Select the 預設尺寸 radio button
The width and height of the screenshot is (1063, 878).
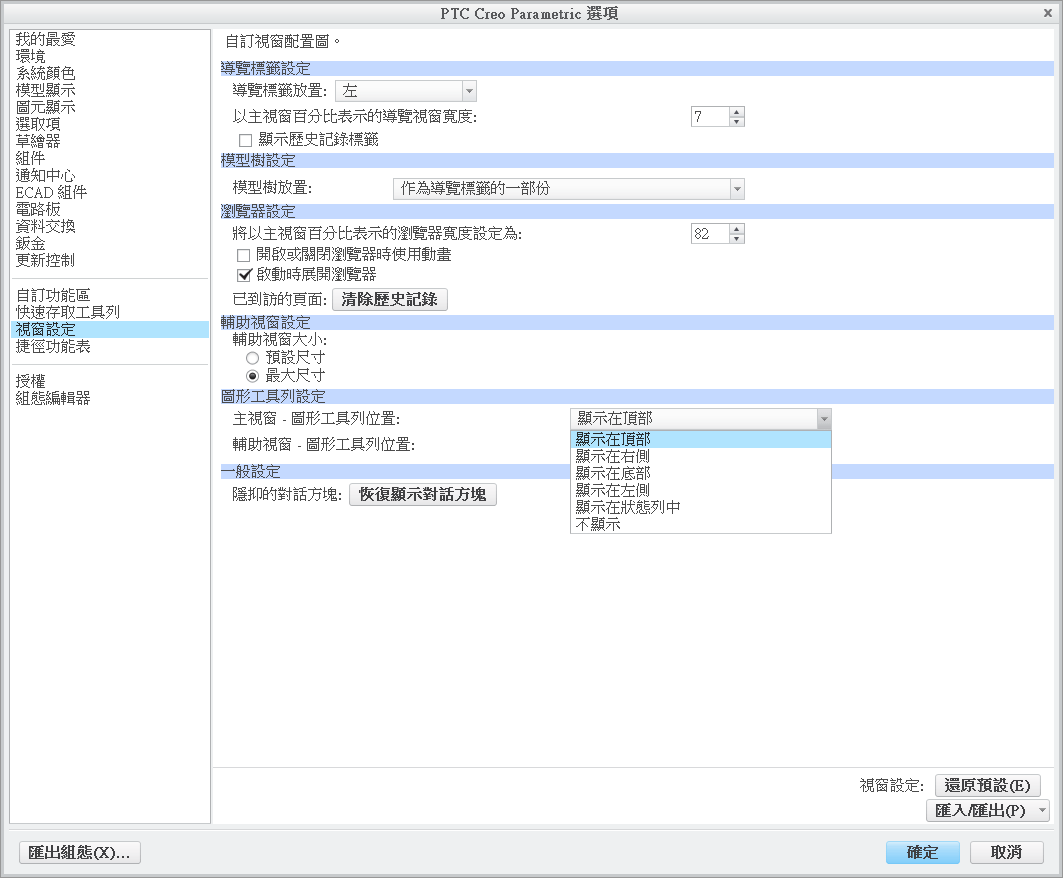[x=252, y=357]
